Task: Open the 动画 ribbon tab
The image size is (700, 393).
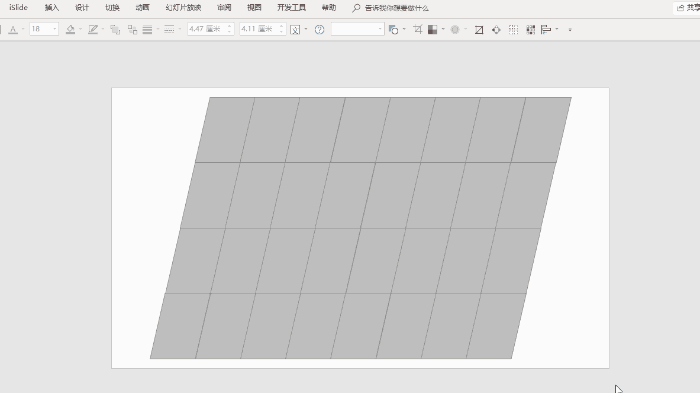Action: 142,8
